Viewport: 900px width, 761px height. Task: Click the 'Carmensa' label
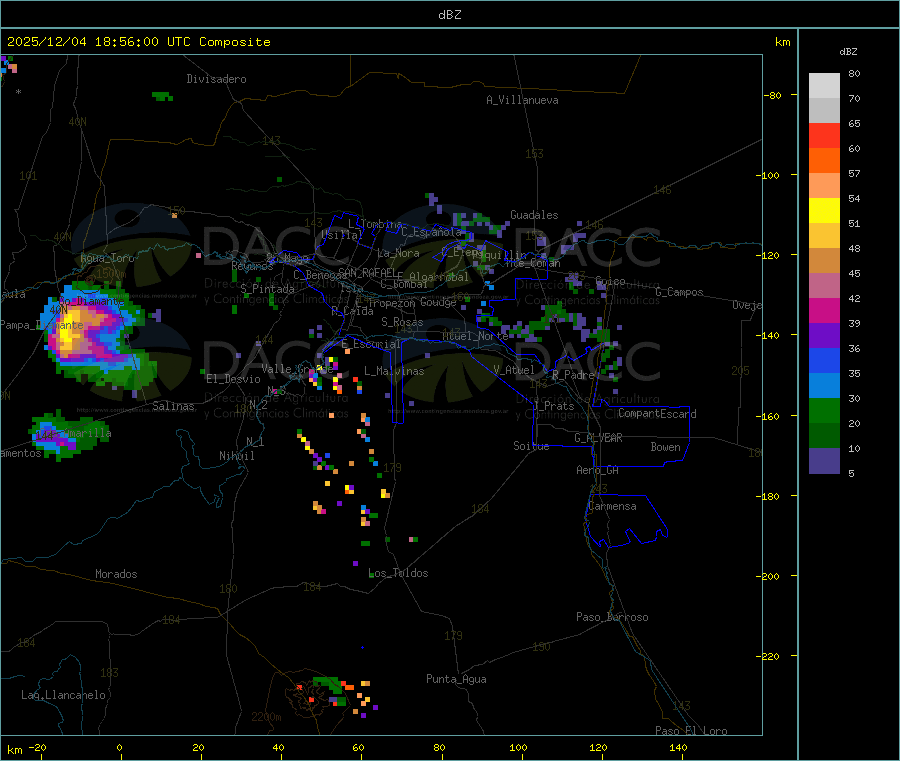click(x=612, y=506)
